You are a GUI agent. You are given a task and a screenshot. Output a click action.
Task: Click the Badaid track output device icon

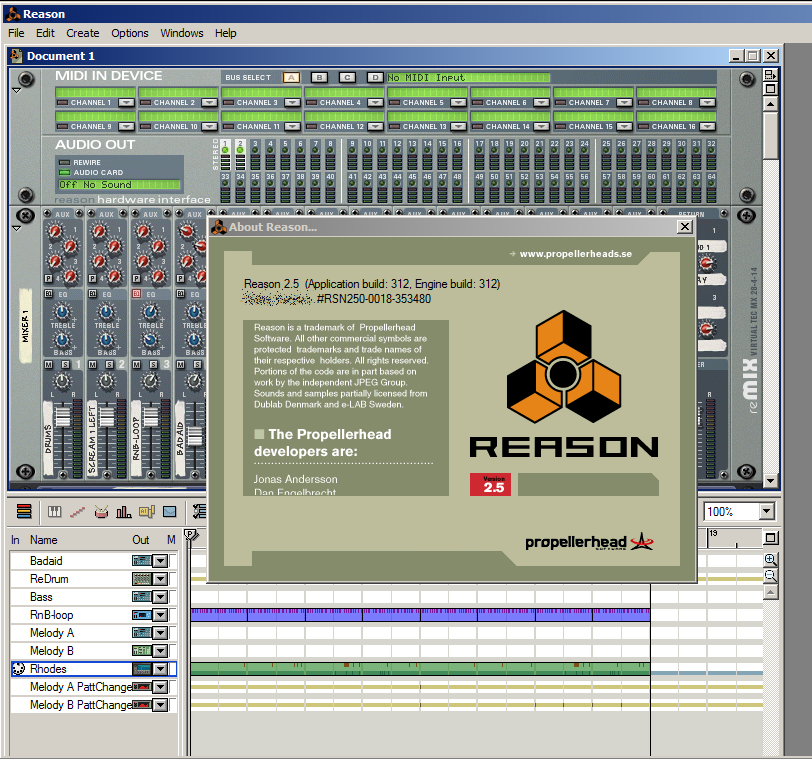click(x=141, y=561)
